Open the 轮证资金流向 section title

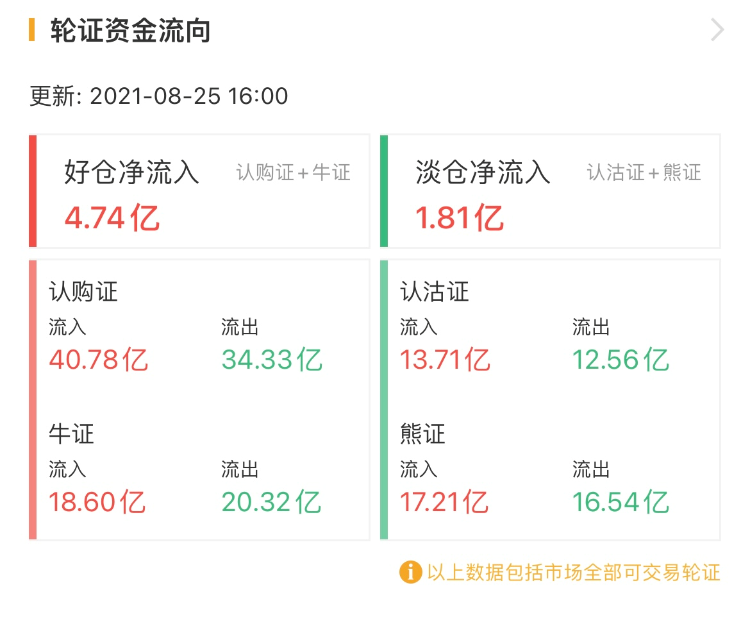pyautogui.click(x=130, y=30)
